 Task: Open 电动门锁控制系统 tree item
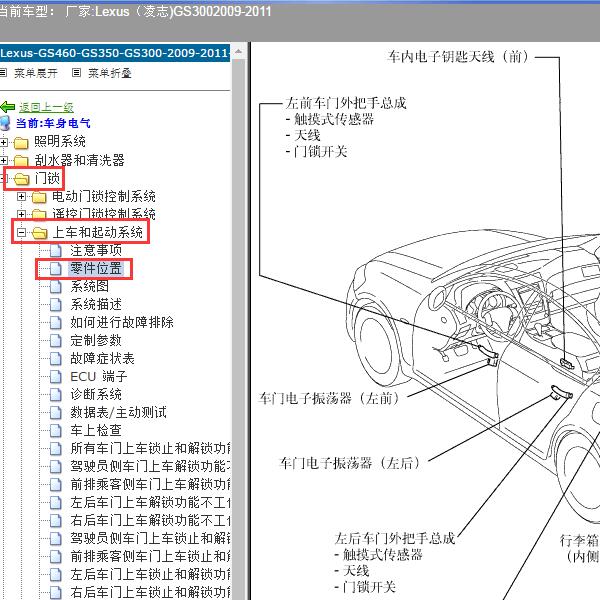pos(104,196)
